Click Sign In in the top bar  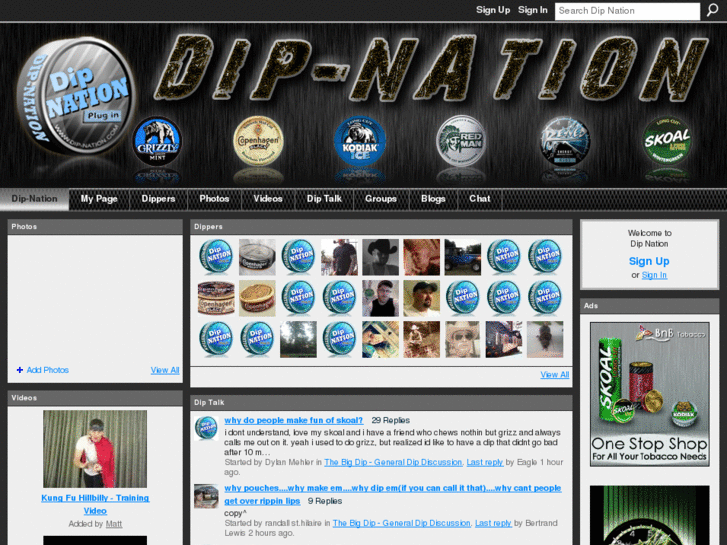pyautogui.click(x=533, y=10)
